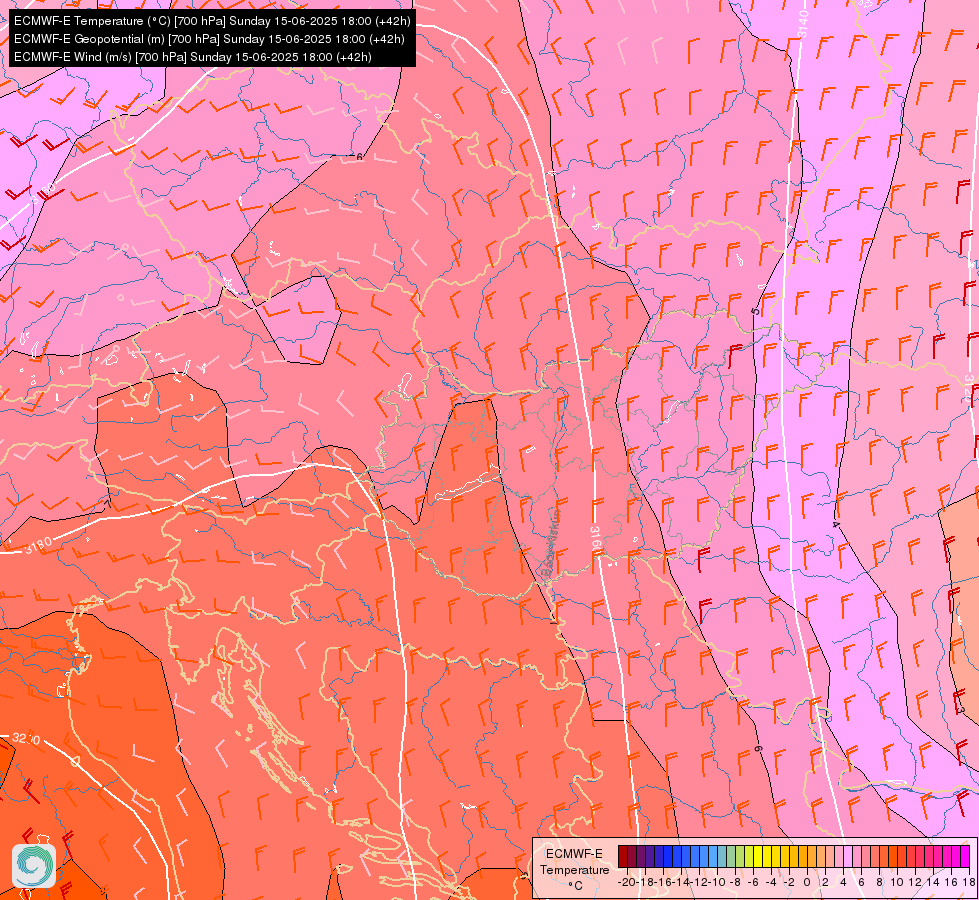The image size is (979, 900).
Task: Click the -18 legend scale value
Action: pos(645,882)
